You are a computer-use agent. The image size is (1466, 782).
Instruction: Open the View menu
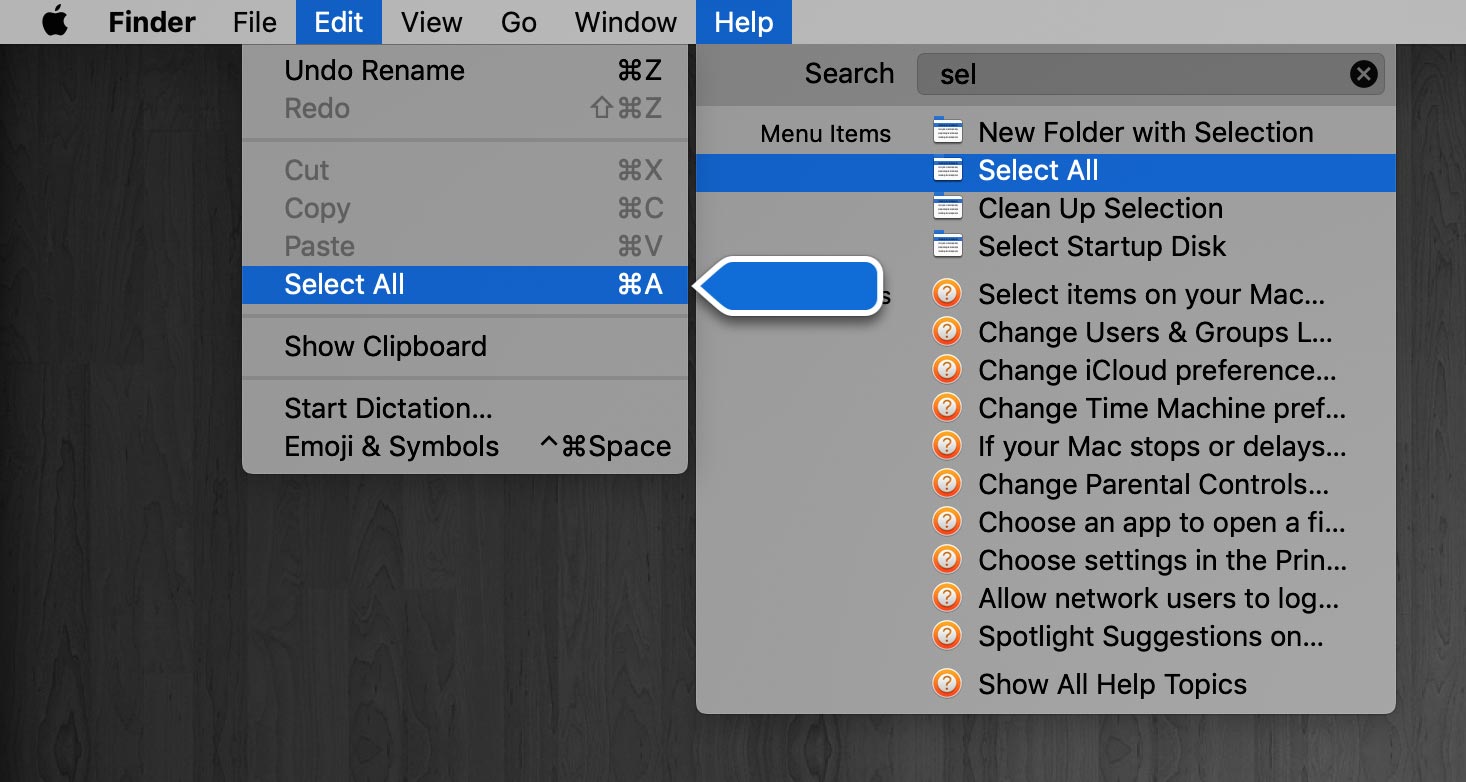[431, 22]
